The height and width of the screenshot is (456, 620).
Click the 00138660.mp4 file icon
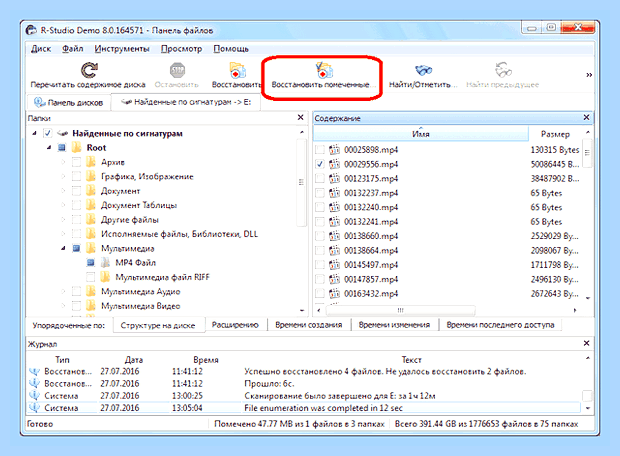[x=335, y=236]
